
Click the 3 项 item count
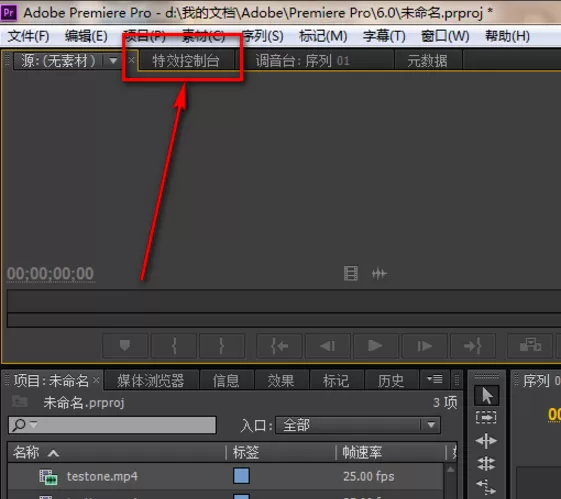445,403
